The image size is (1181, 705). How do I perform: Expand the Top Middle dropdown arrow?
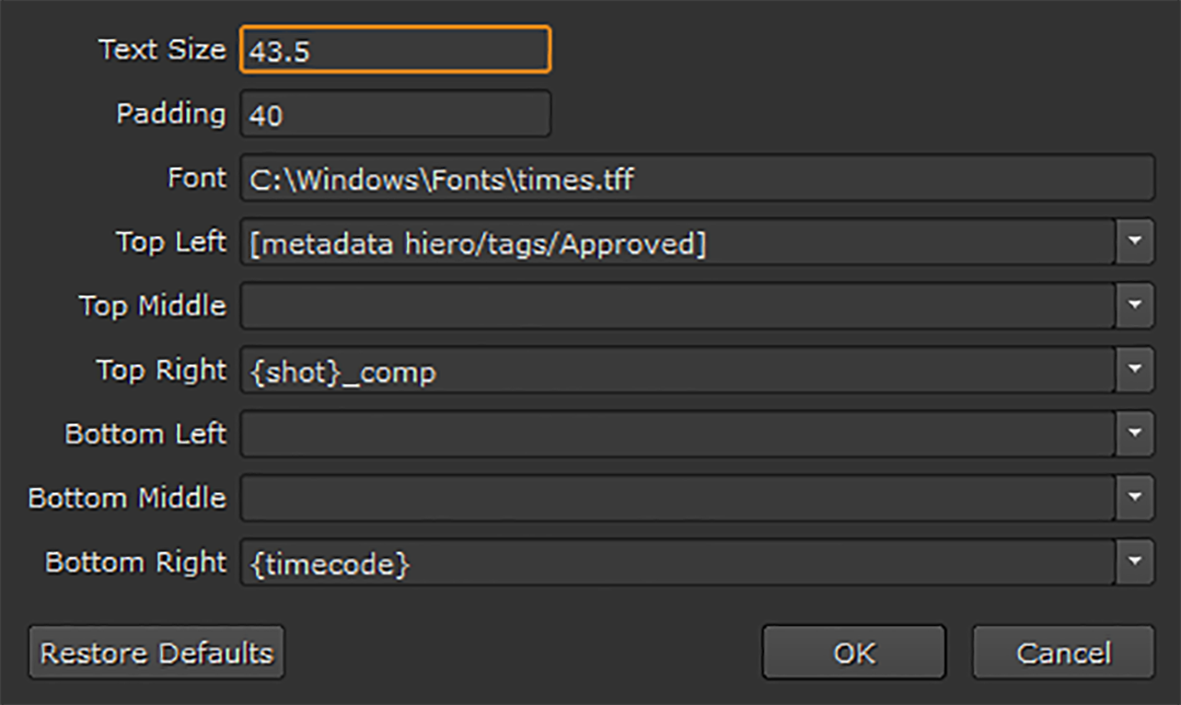(1134, 306)
